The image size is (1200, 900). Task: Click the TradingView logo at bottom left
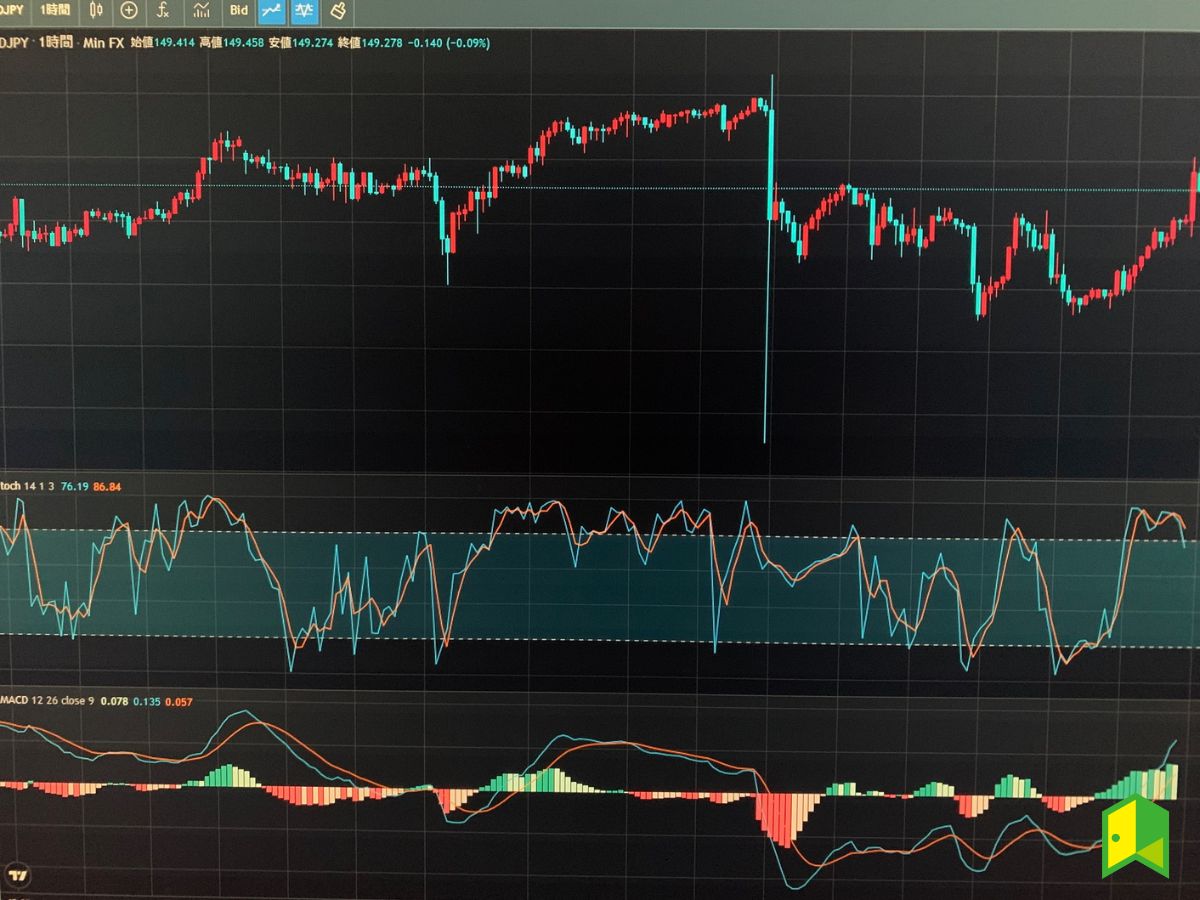pyautogui.click(x=17, y=876)
